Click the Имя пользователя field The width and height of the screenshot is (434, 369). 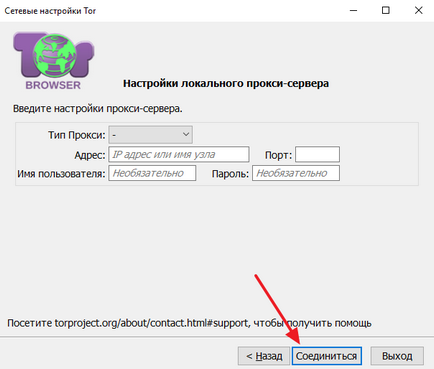coord(152,173)
